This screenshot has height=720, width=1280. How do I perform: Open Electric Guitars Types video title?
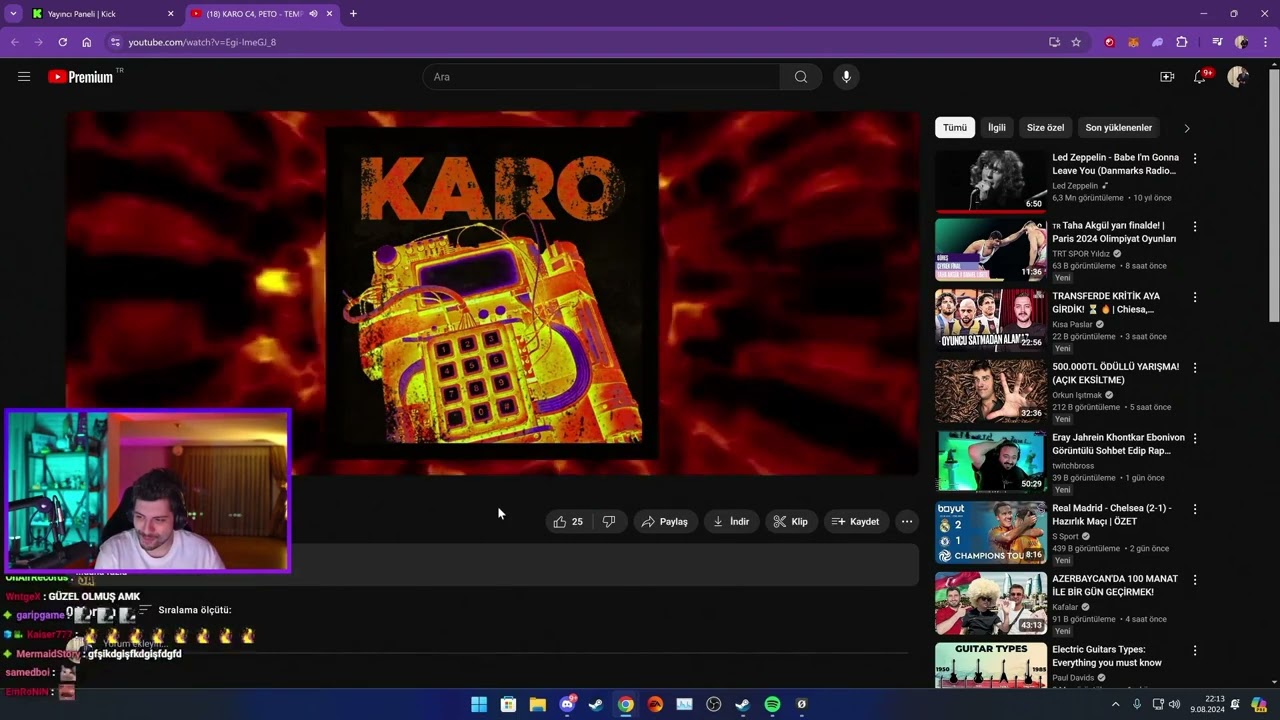click(x=1107, y=656)
